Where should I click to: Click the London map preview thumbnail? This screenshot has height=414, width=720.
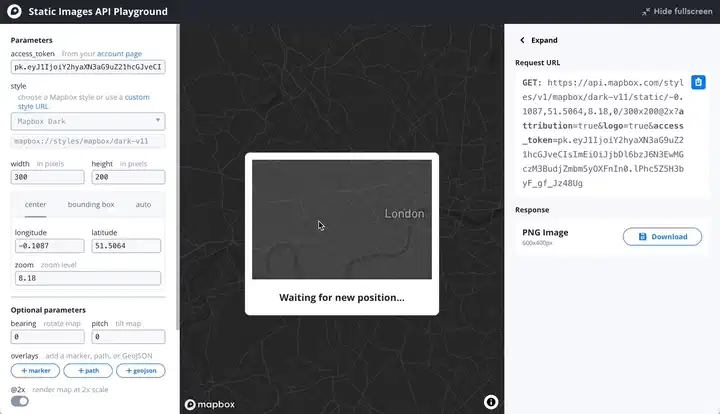point(341,220)
